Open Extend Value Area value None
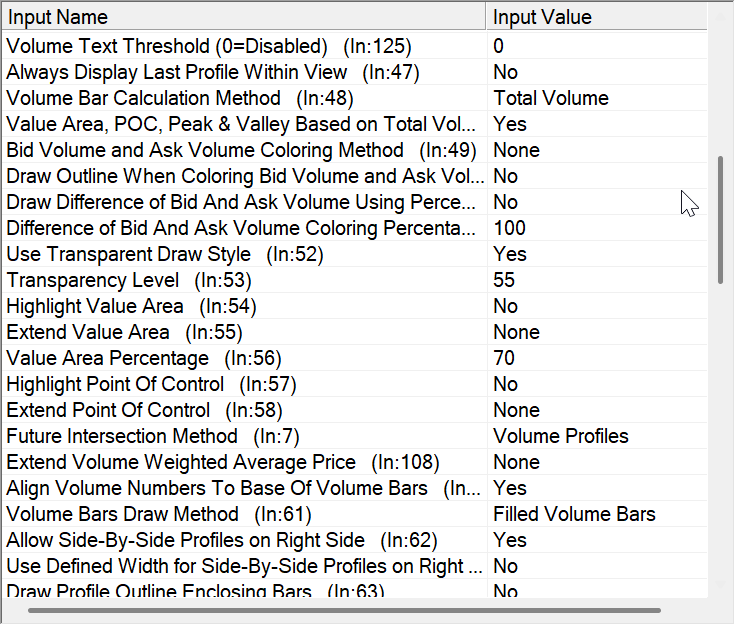735x625 pixels. tap(597, 332)
